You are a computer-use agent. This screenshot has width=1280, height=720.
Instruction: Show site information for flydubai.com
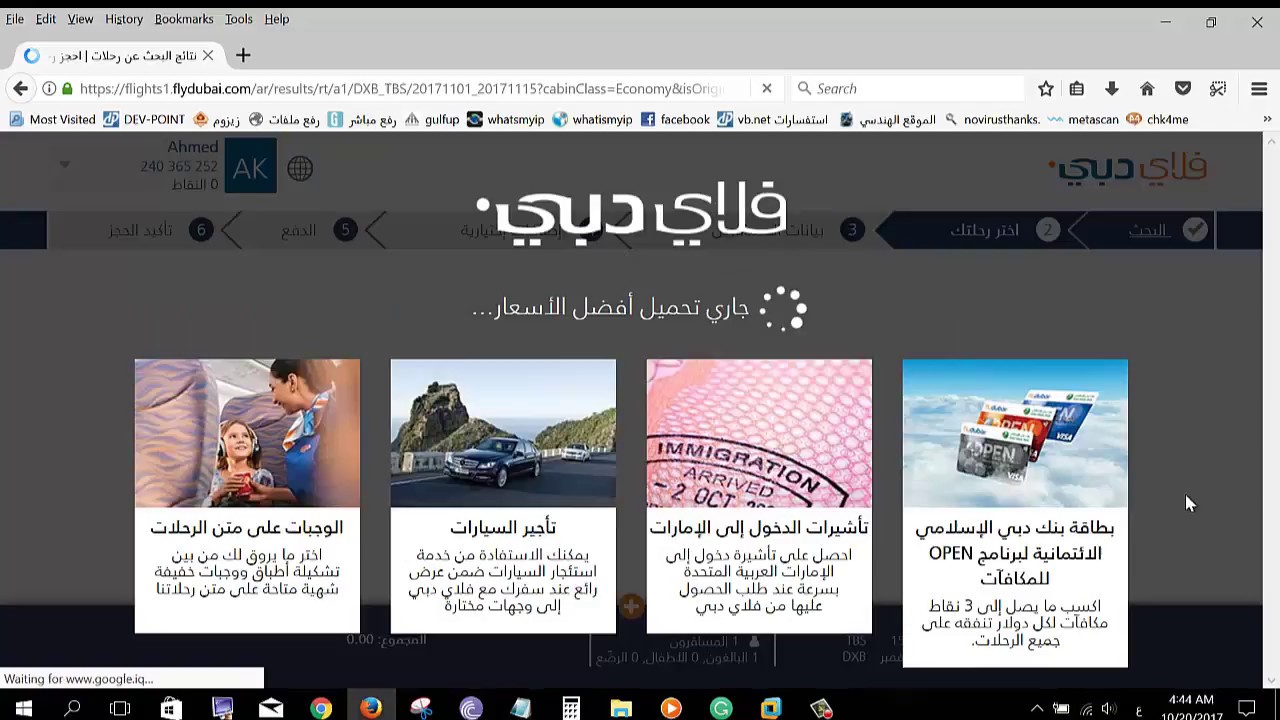tap(49, 89)
